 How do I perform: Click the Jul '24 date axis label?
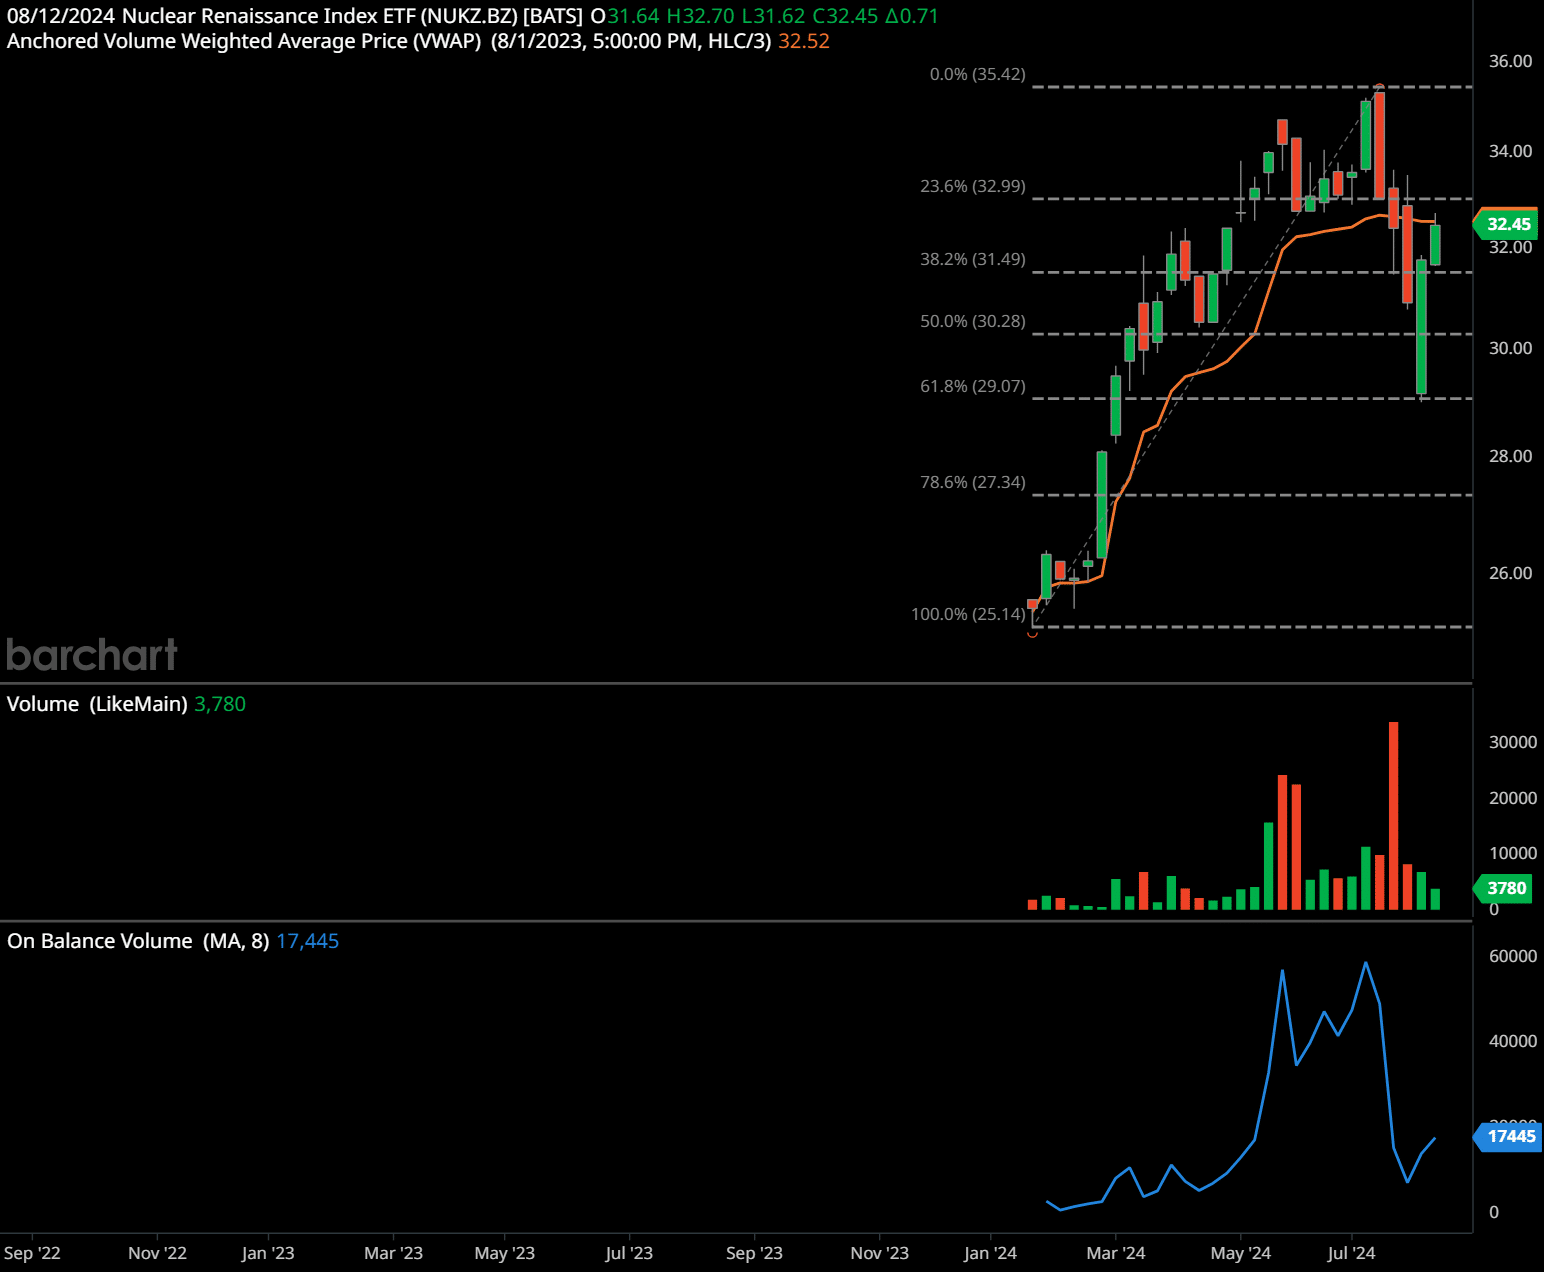[1351, 1253]
